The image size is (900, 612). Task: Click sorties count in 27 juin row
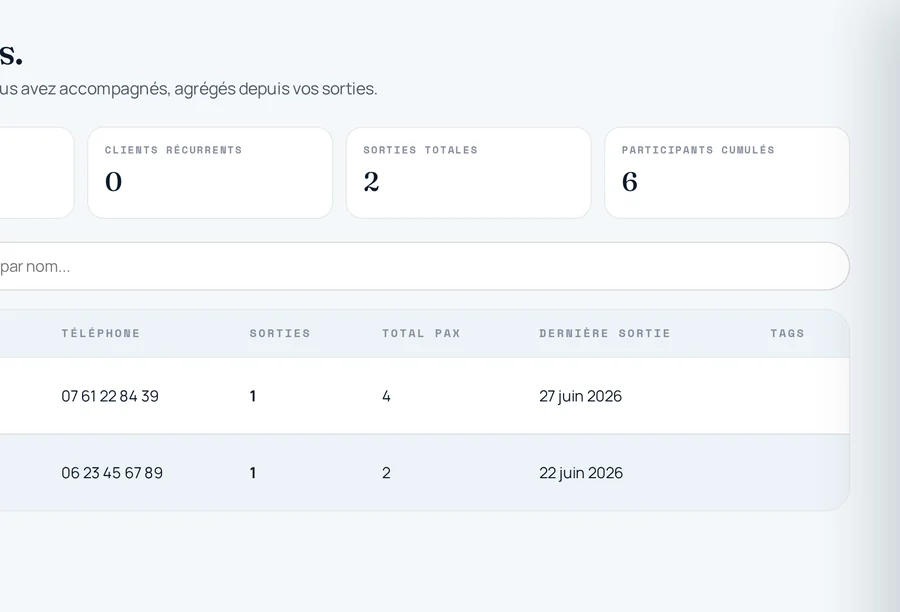point(253,396)
